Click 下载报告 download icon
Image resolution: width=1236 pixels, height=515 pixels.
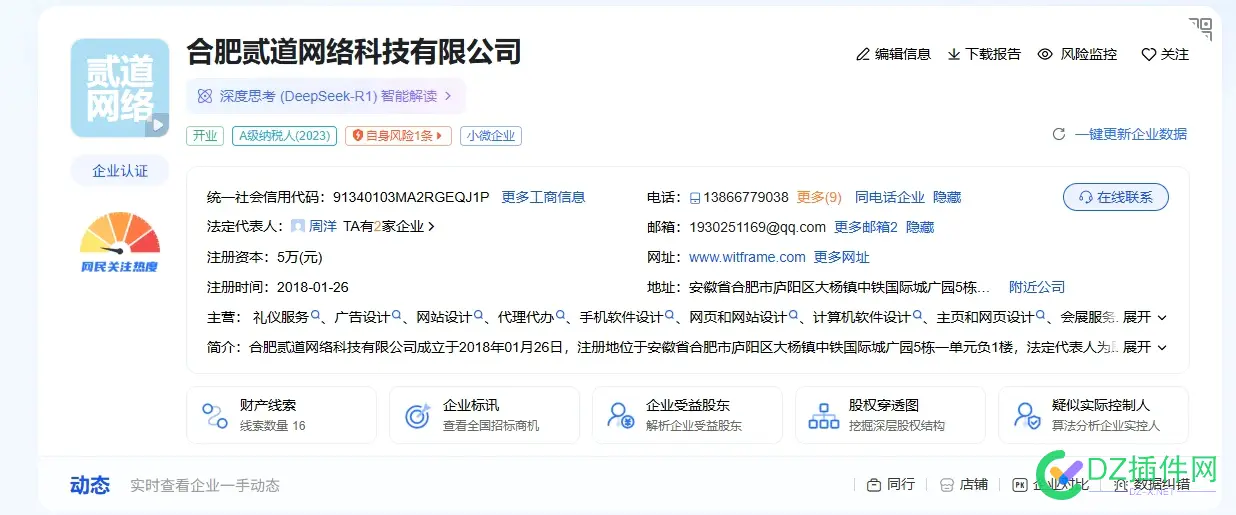[954, 54]
